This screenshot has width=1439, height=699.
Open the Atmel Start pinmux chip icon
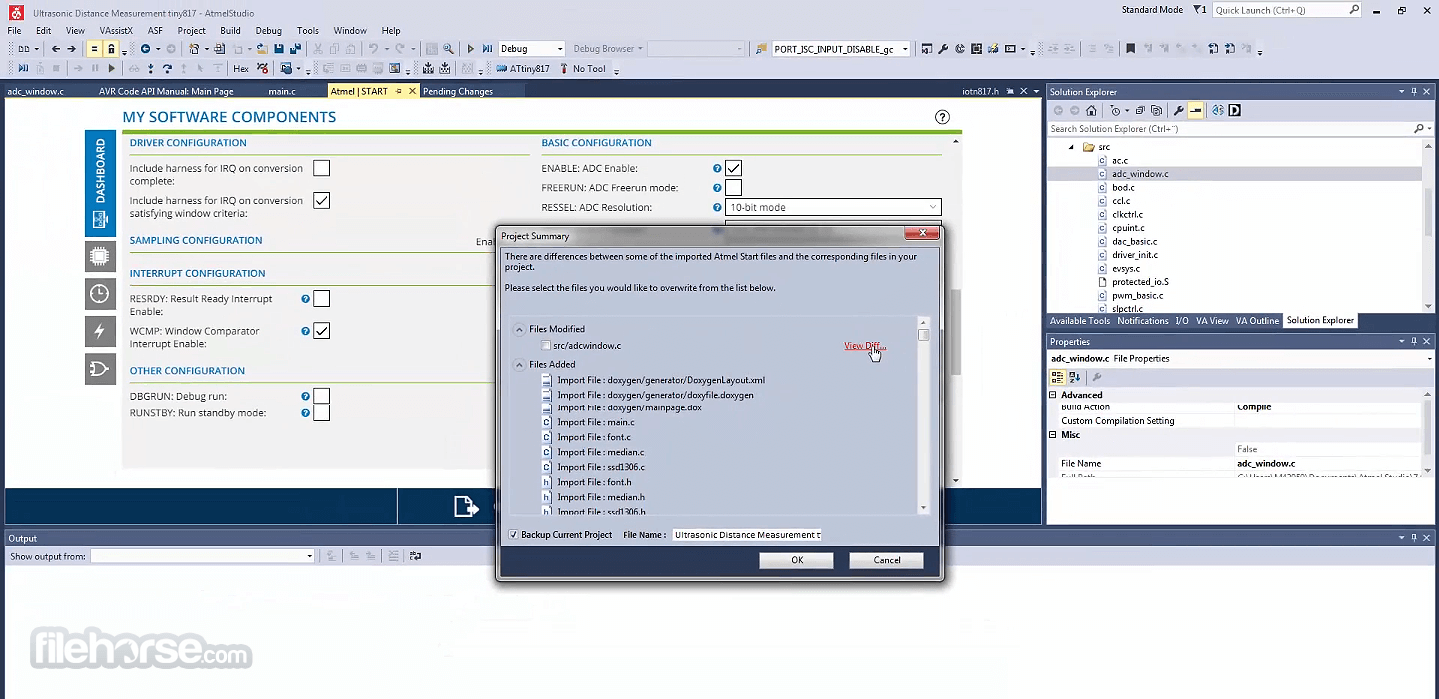[99, 257]
